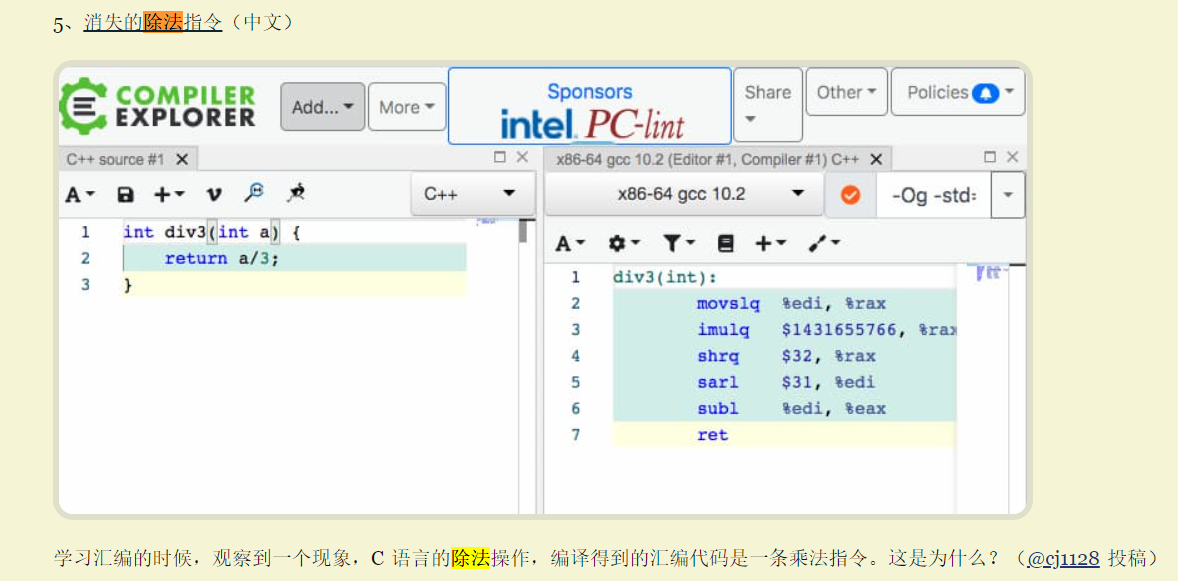Close the compiler output pane

pyautogui.click(x=1012, y=157)
